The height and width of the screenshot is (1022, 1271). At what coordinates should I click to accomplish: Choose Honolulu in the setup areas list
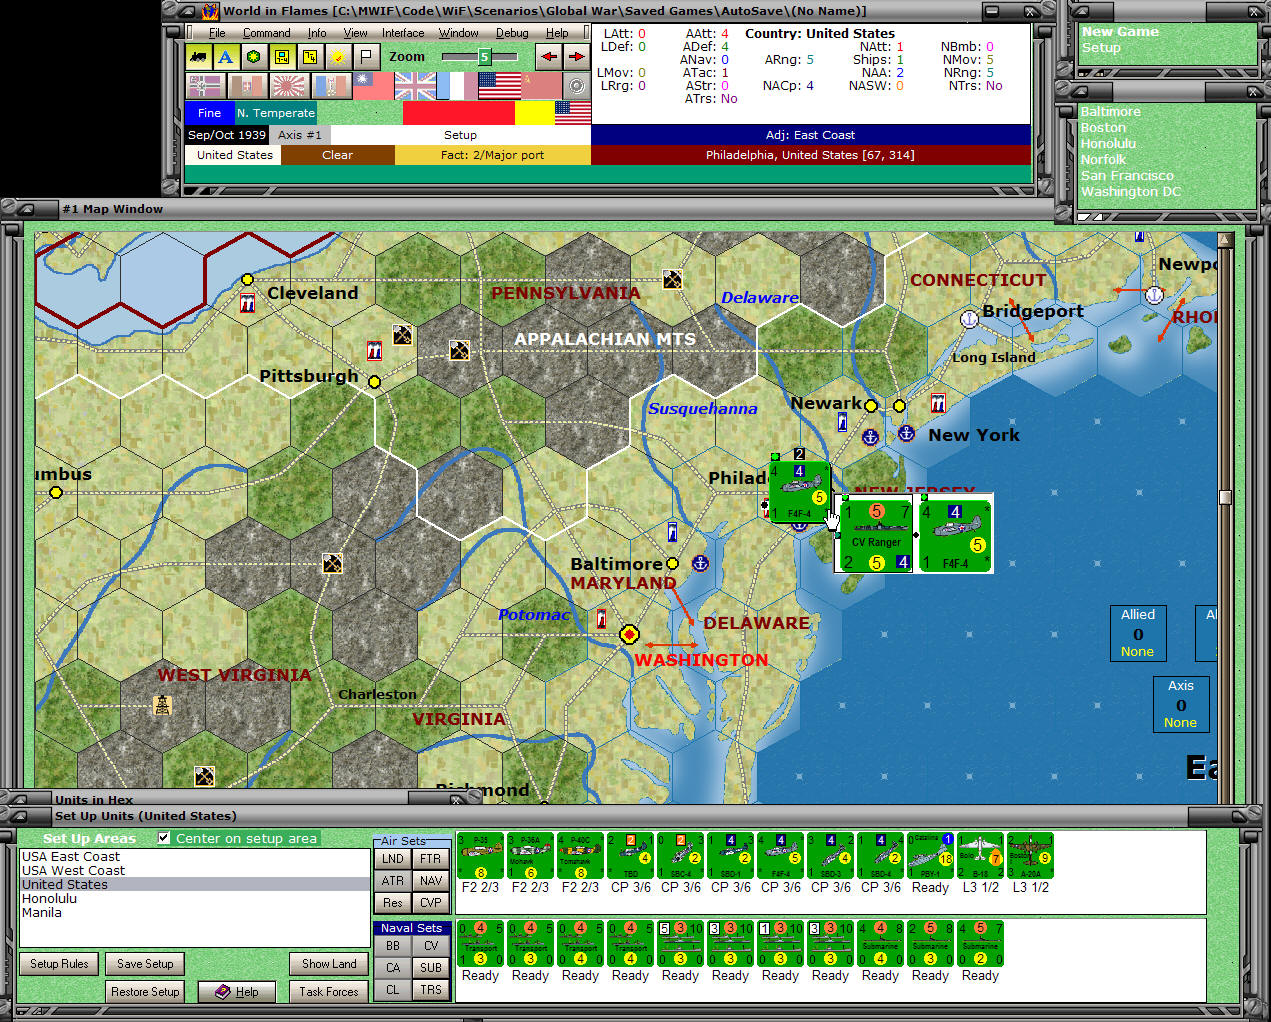tap(50, 899)
